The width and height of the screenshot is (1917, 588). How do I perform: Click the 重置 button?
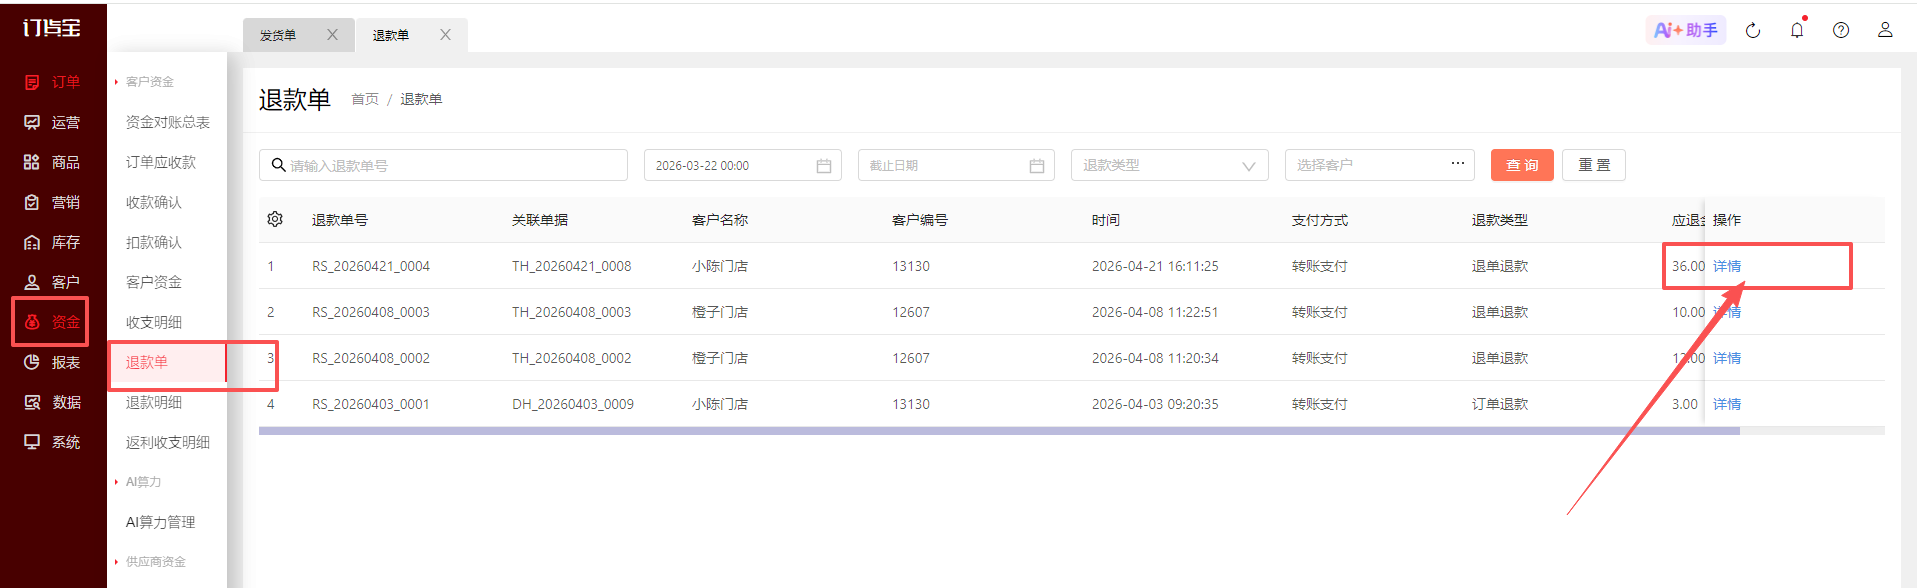[x=1594, y=165]
